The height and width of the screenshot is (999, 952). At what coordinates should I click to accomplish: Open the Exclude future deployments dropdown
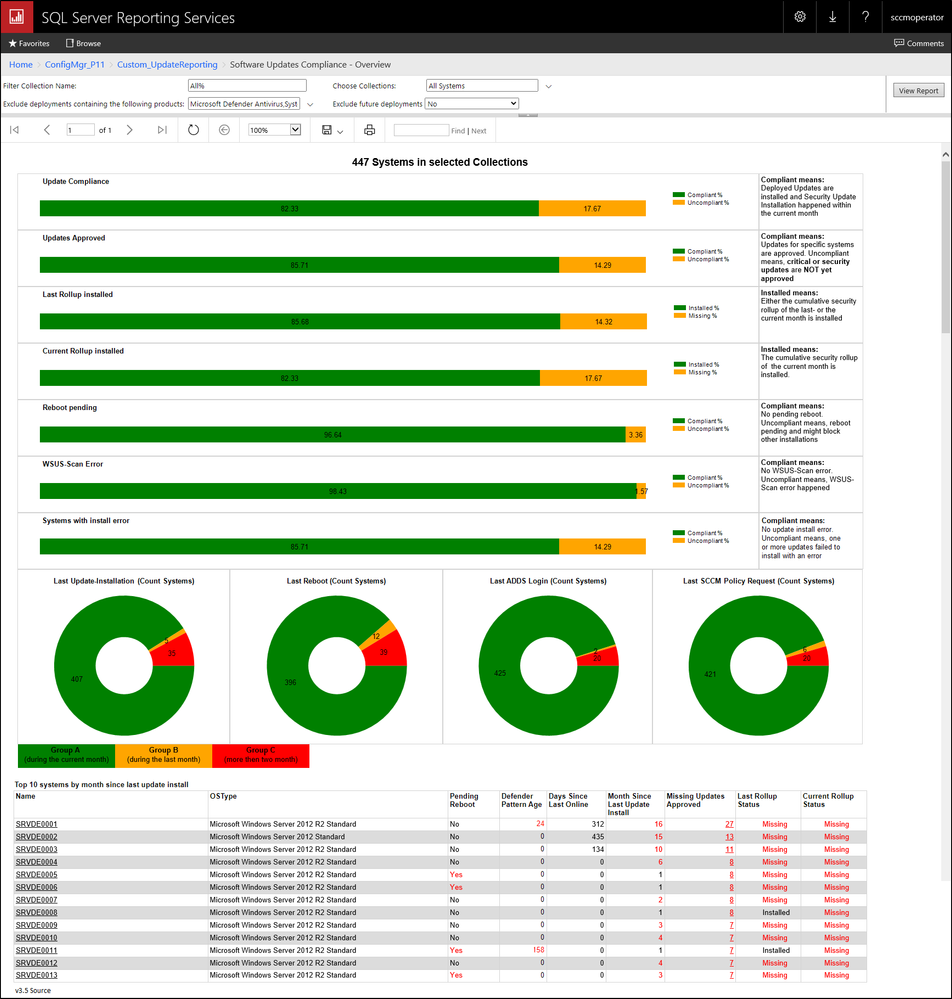pyautogui.click(x=472, y=103)
